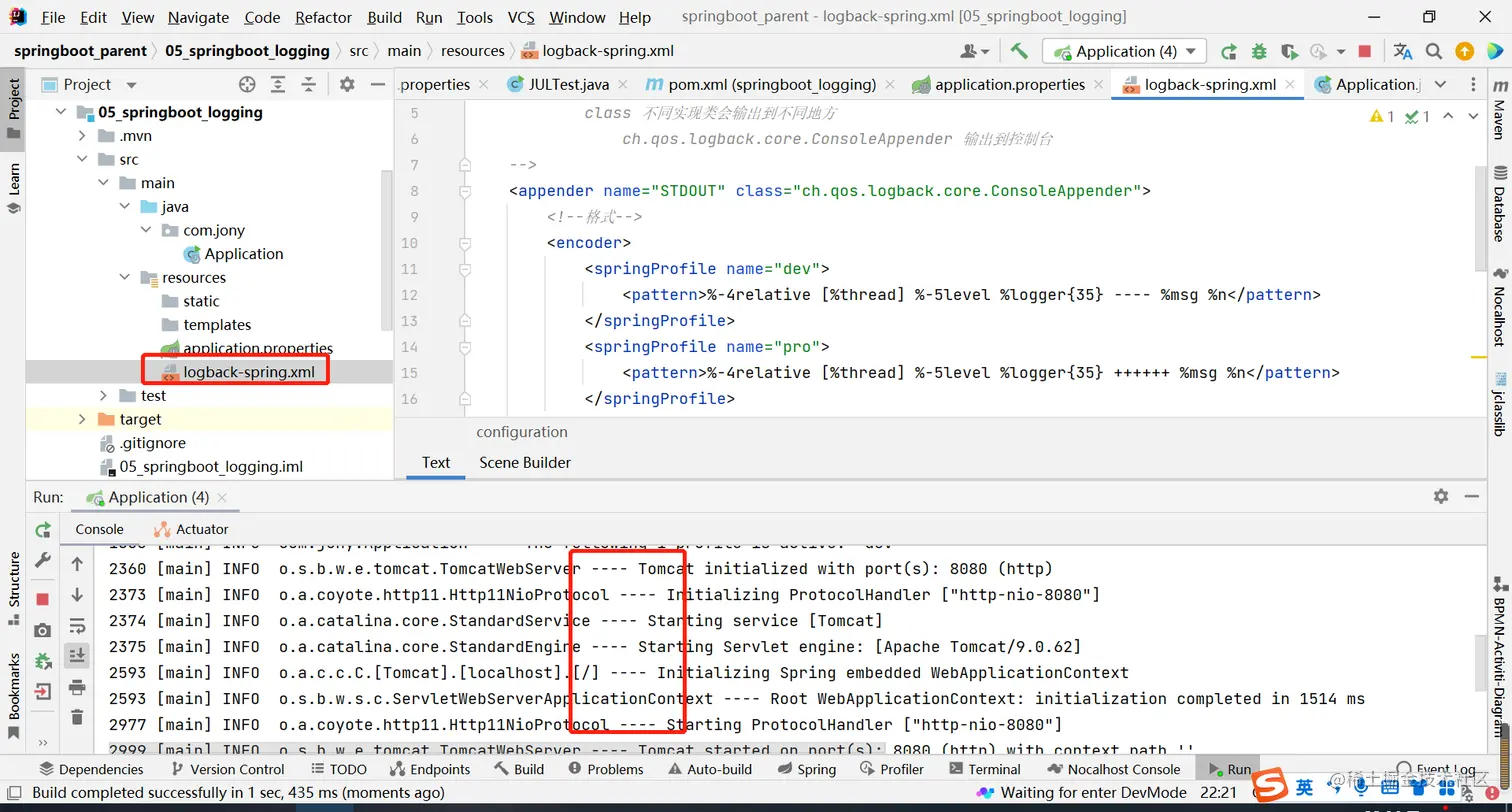
Task: Collapse the 05_springboot_logging module node
Action: click(x=62, y=112)
